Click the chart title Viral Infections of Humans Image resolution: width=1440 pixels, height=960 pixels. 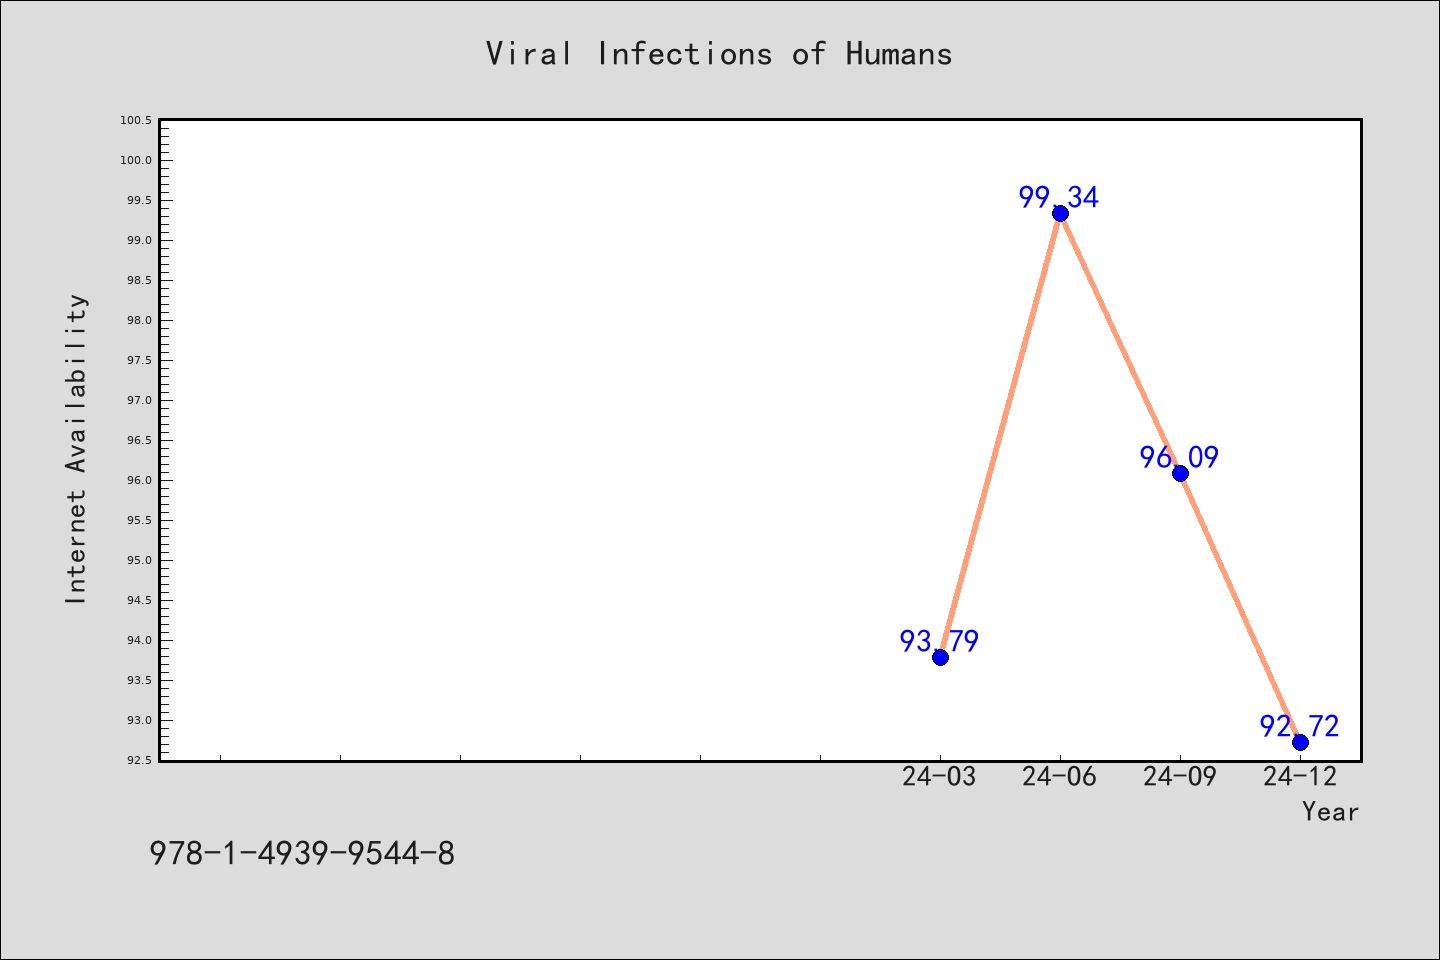click(x=719, y=53)
